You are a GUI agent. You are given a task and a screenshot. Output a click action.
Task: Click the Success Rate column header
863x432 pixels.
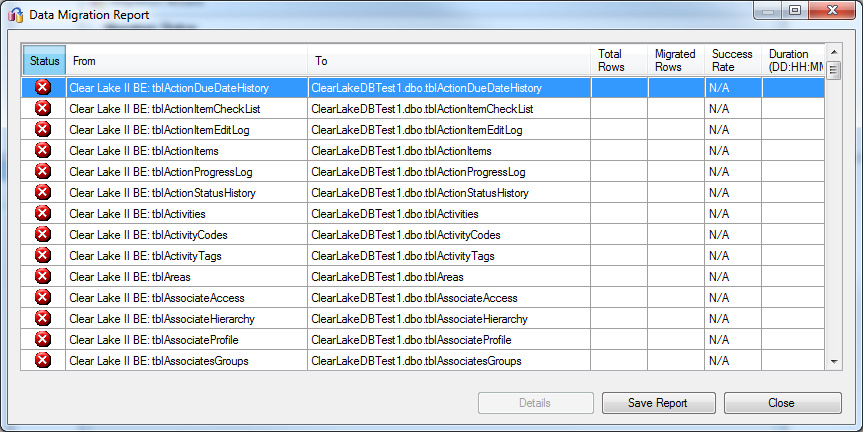(733, 61)
